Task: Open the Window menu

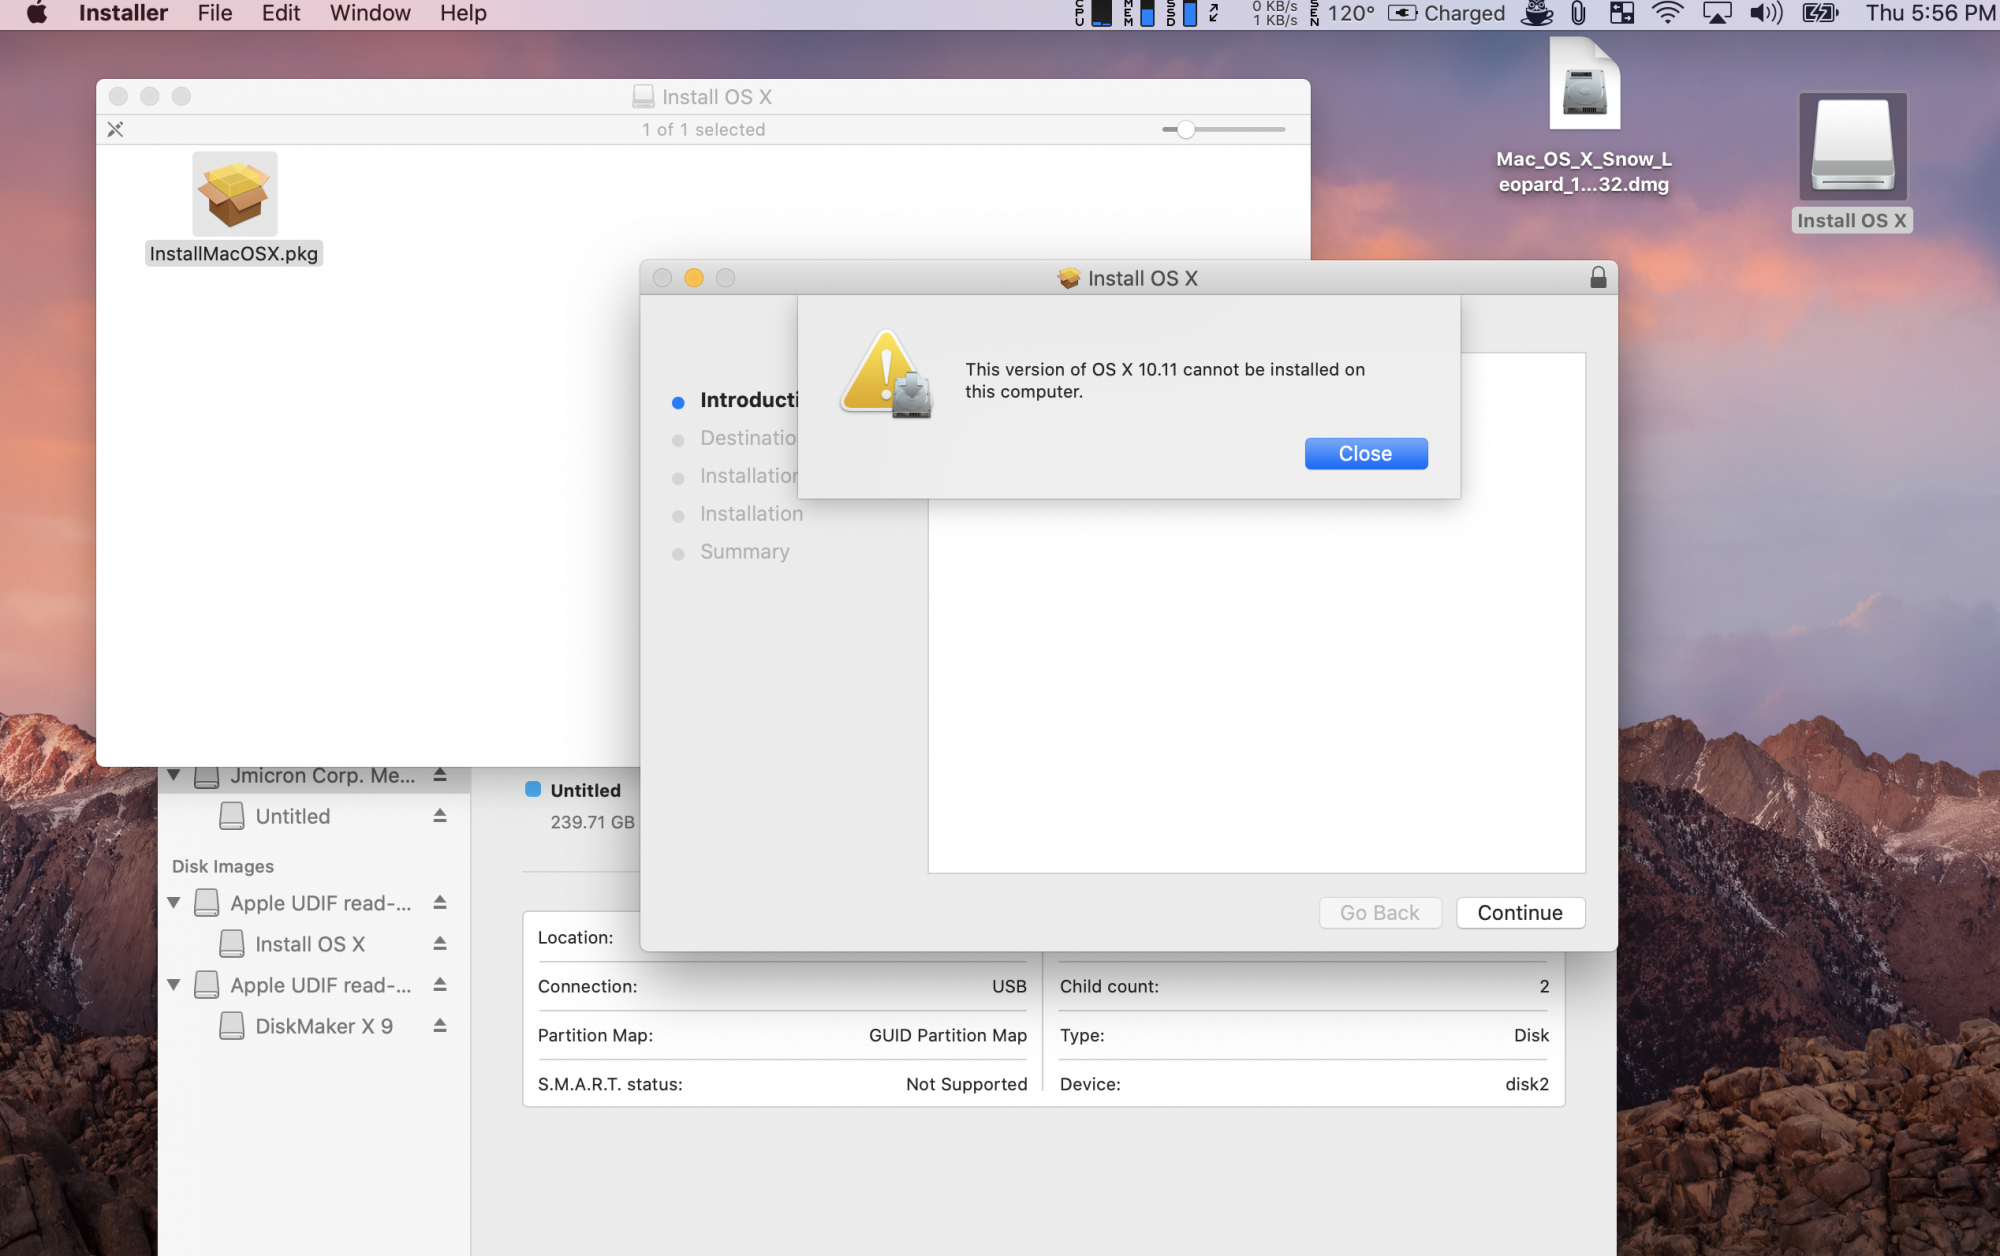Action: click(x=370, y=13)
